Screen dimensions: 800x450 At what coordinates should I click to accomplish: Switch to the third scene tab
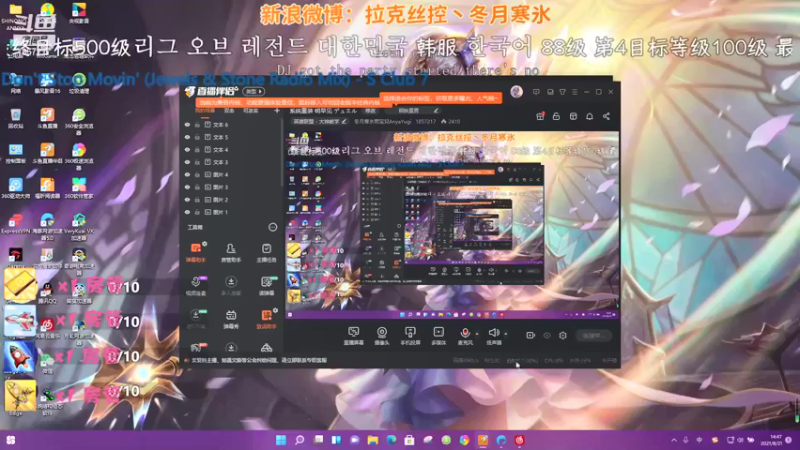251,111
